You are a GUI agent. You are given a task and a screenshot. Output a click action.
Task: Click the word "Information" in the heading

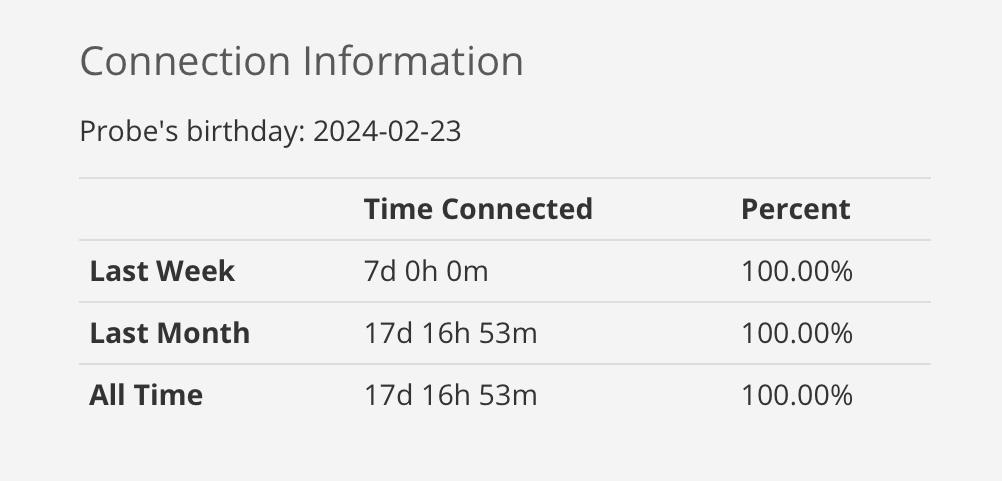click(x=413, y=62)
